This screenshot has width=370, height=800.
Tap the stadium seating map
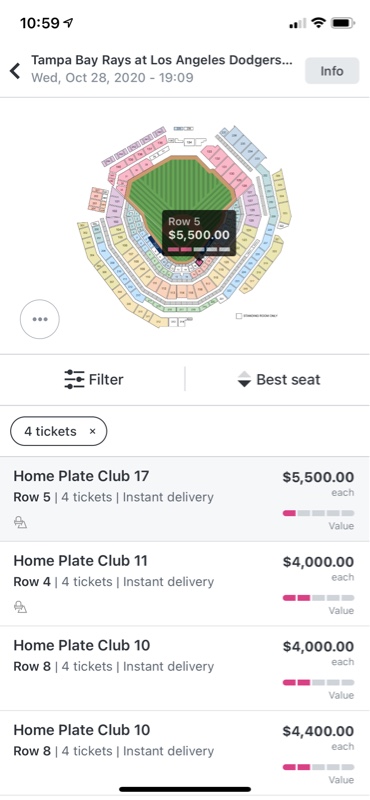click(185, 224)
